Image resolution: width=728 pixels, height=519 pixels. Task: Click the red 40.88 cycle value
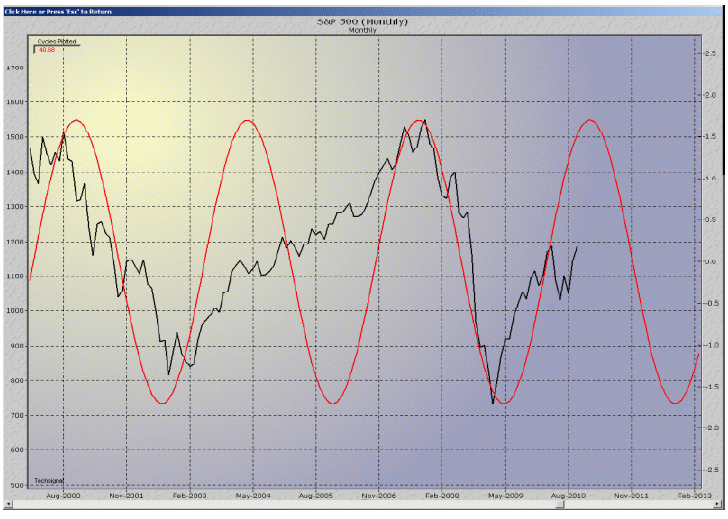point(47,49)
